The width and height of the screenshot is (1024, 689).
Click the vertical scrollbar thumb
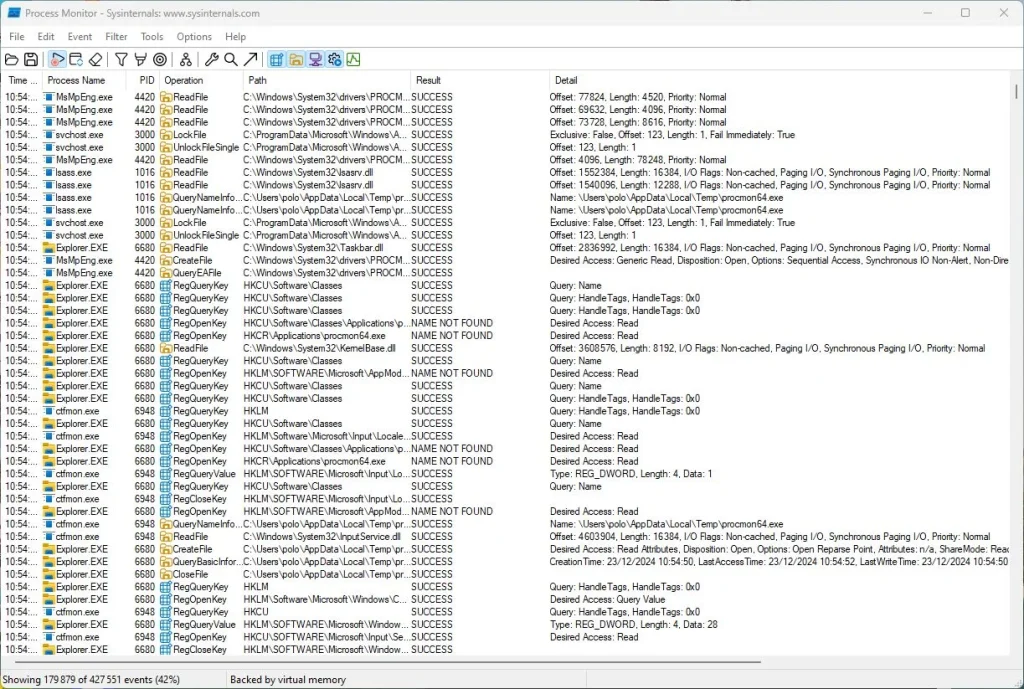(x=1016, y=91)
